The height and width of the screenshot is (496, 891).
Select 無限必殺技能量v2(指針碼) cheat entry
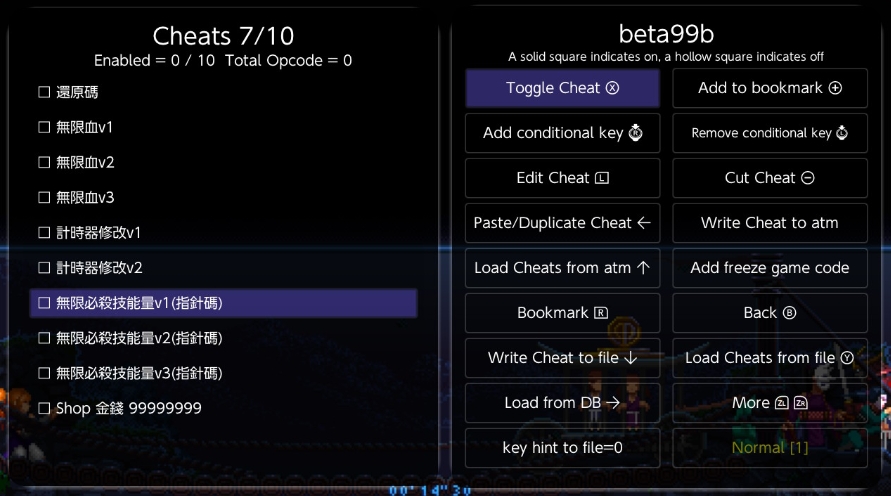coord(138,338)
